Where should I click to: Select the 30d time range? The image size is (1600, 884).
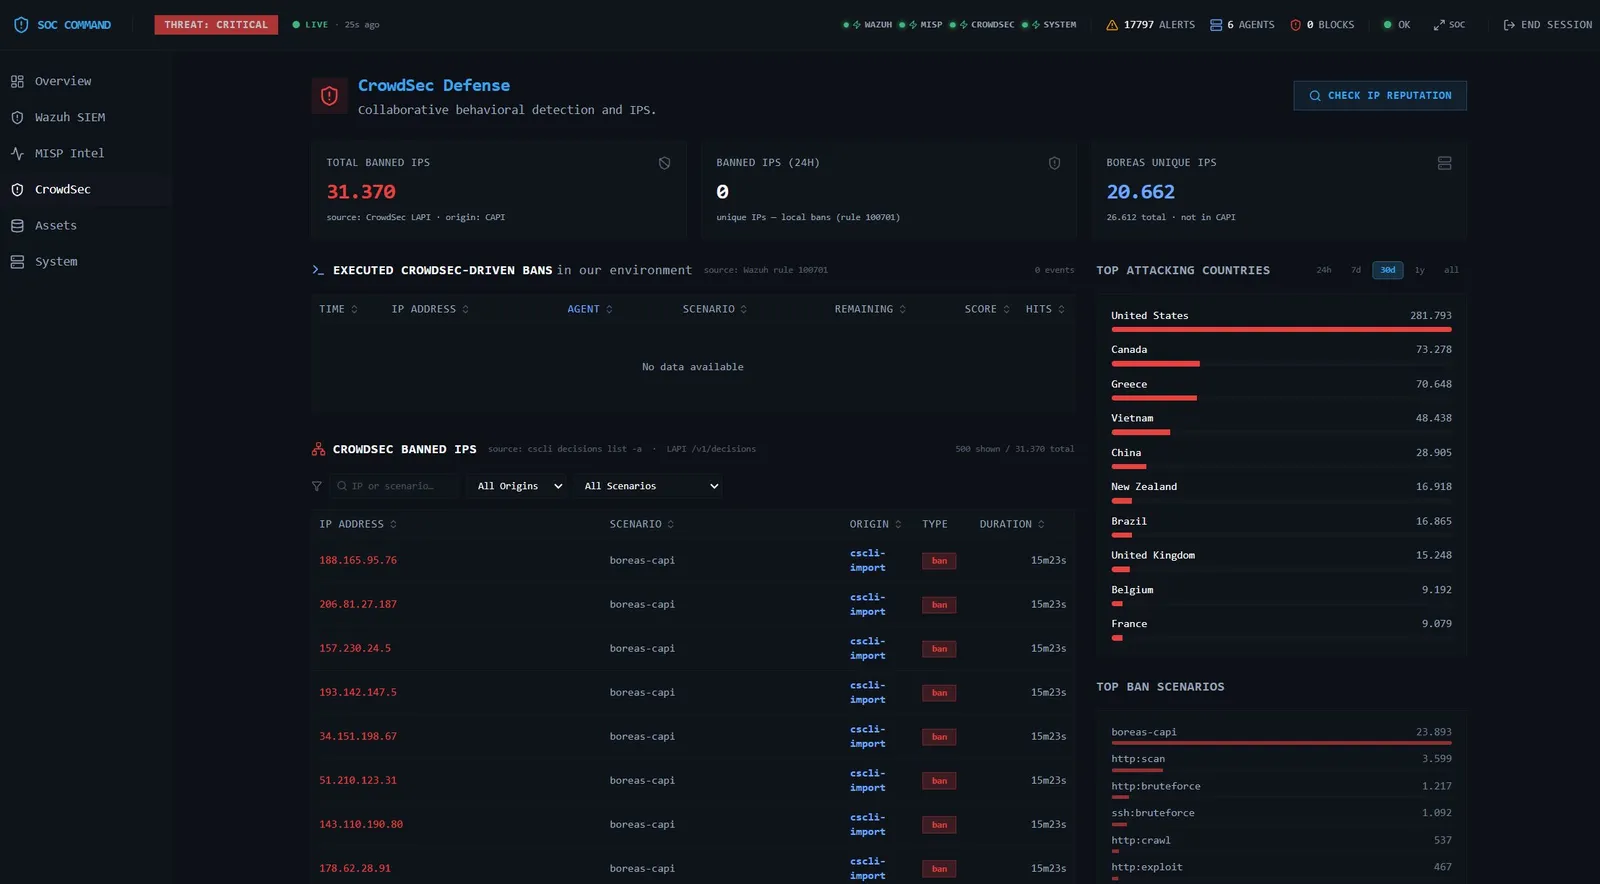point(1388,270)
